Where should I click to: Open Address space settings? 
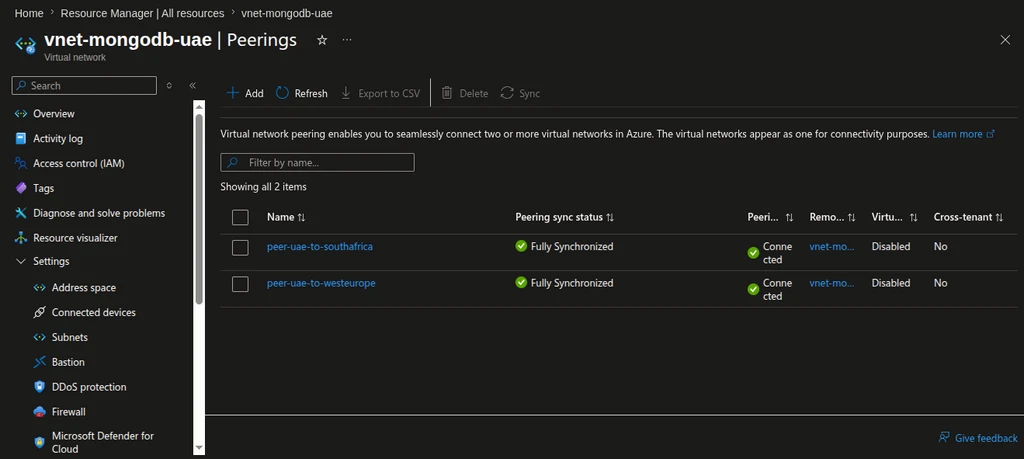pyautogui.click(x=84, y=287)
